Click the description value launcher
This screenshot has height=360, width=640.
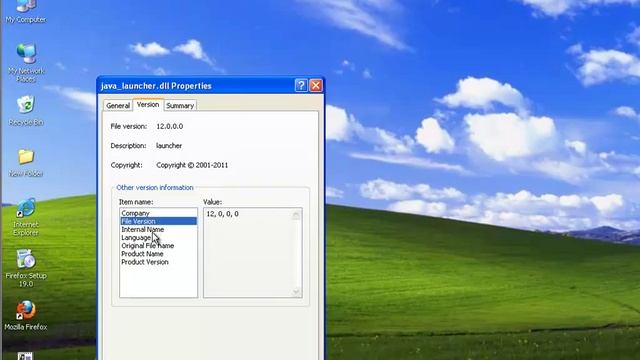169,146
